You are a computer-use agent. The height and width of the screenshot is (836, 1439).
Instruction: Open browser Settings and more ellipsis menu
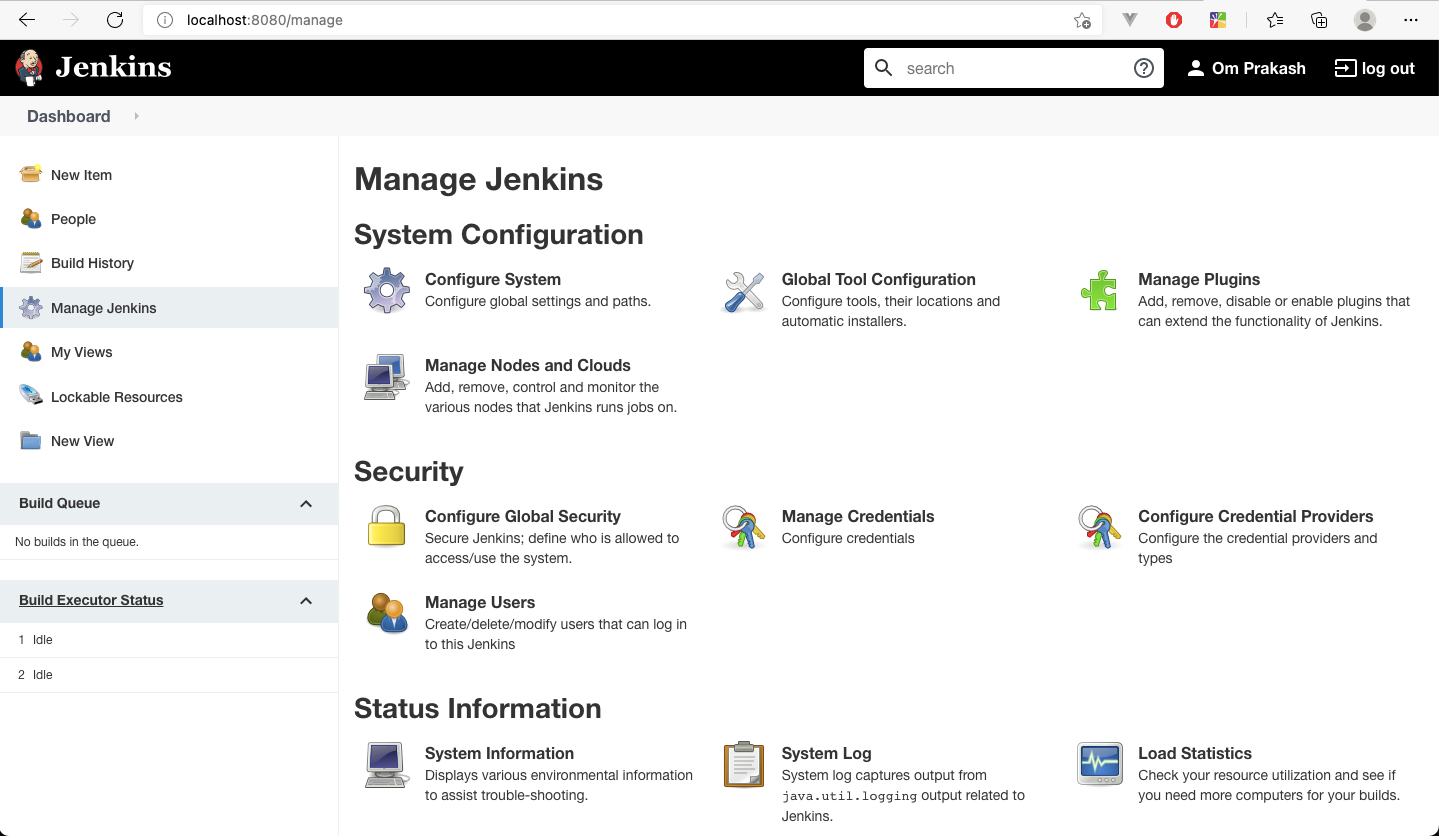point(1411,20)
